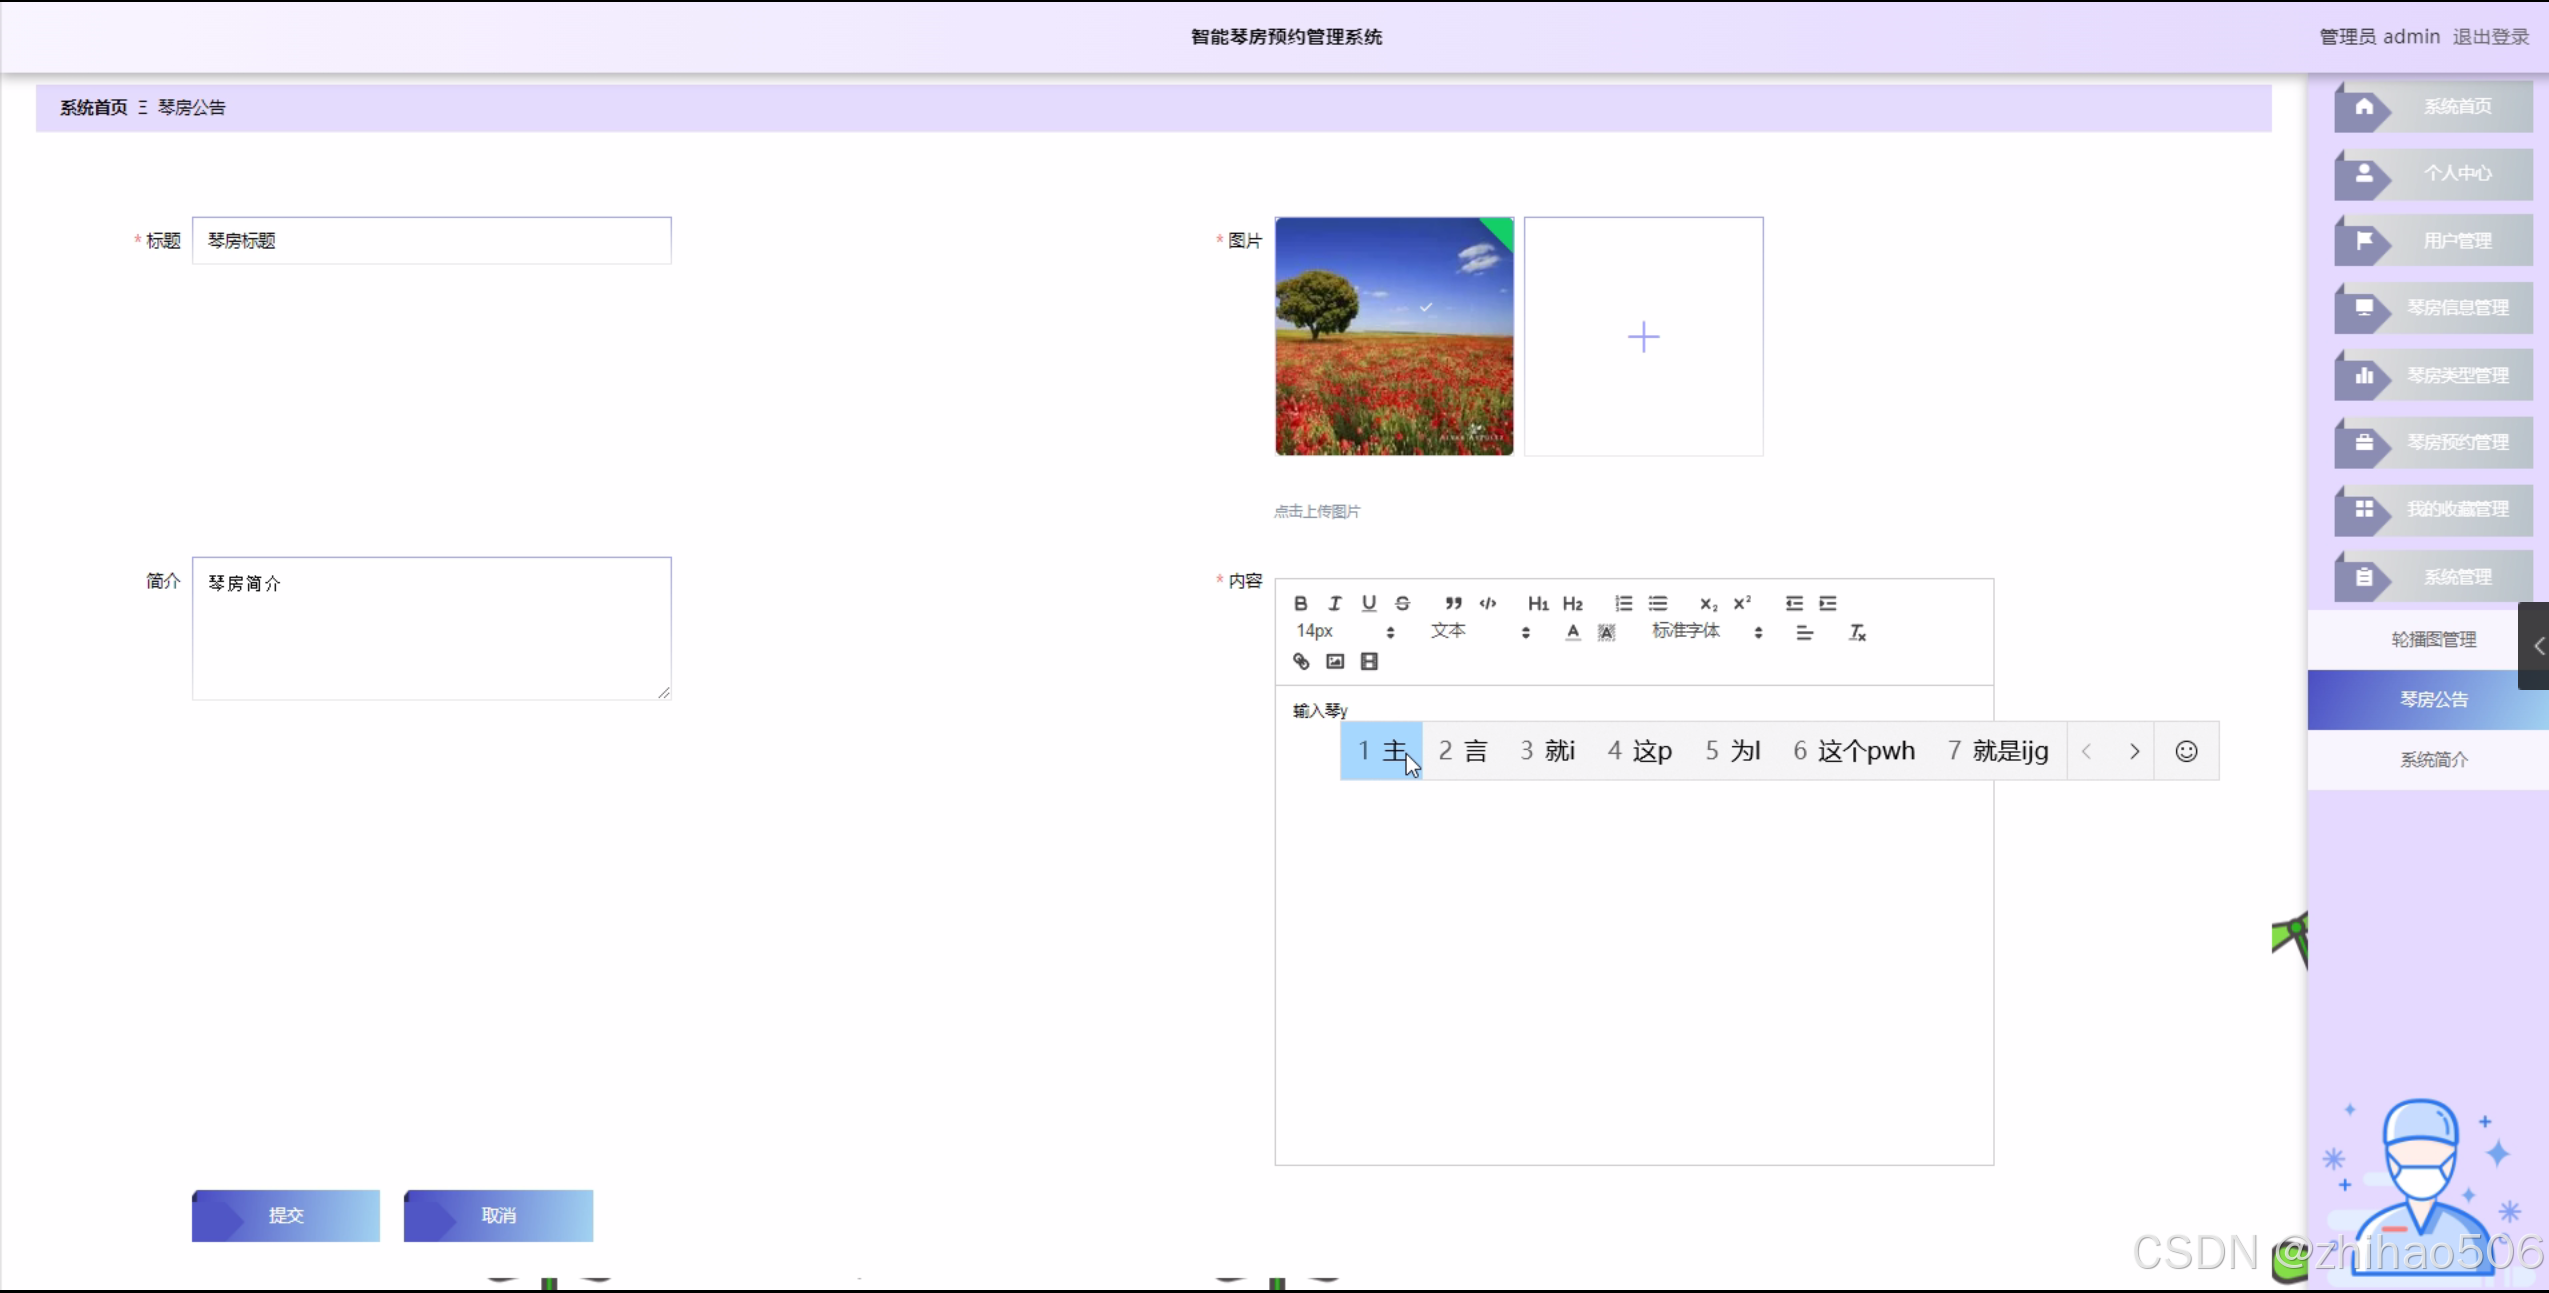Screen dimensions: 2549x1293
Task: Apply ordered list formatting
Action: [x=1623, y=603]
